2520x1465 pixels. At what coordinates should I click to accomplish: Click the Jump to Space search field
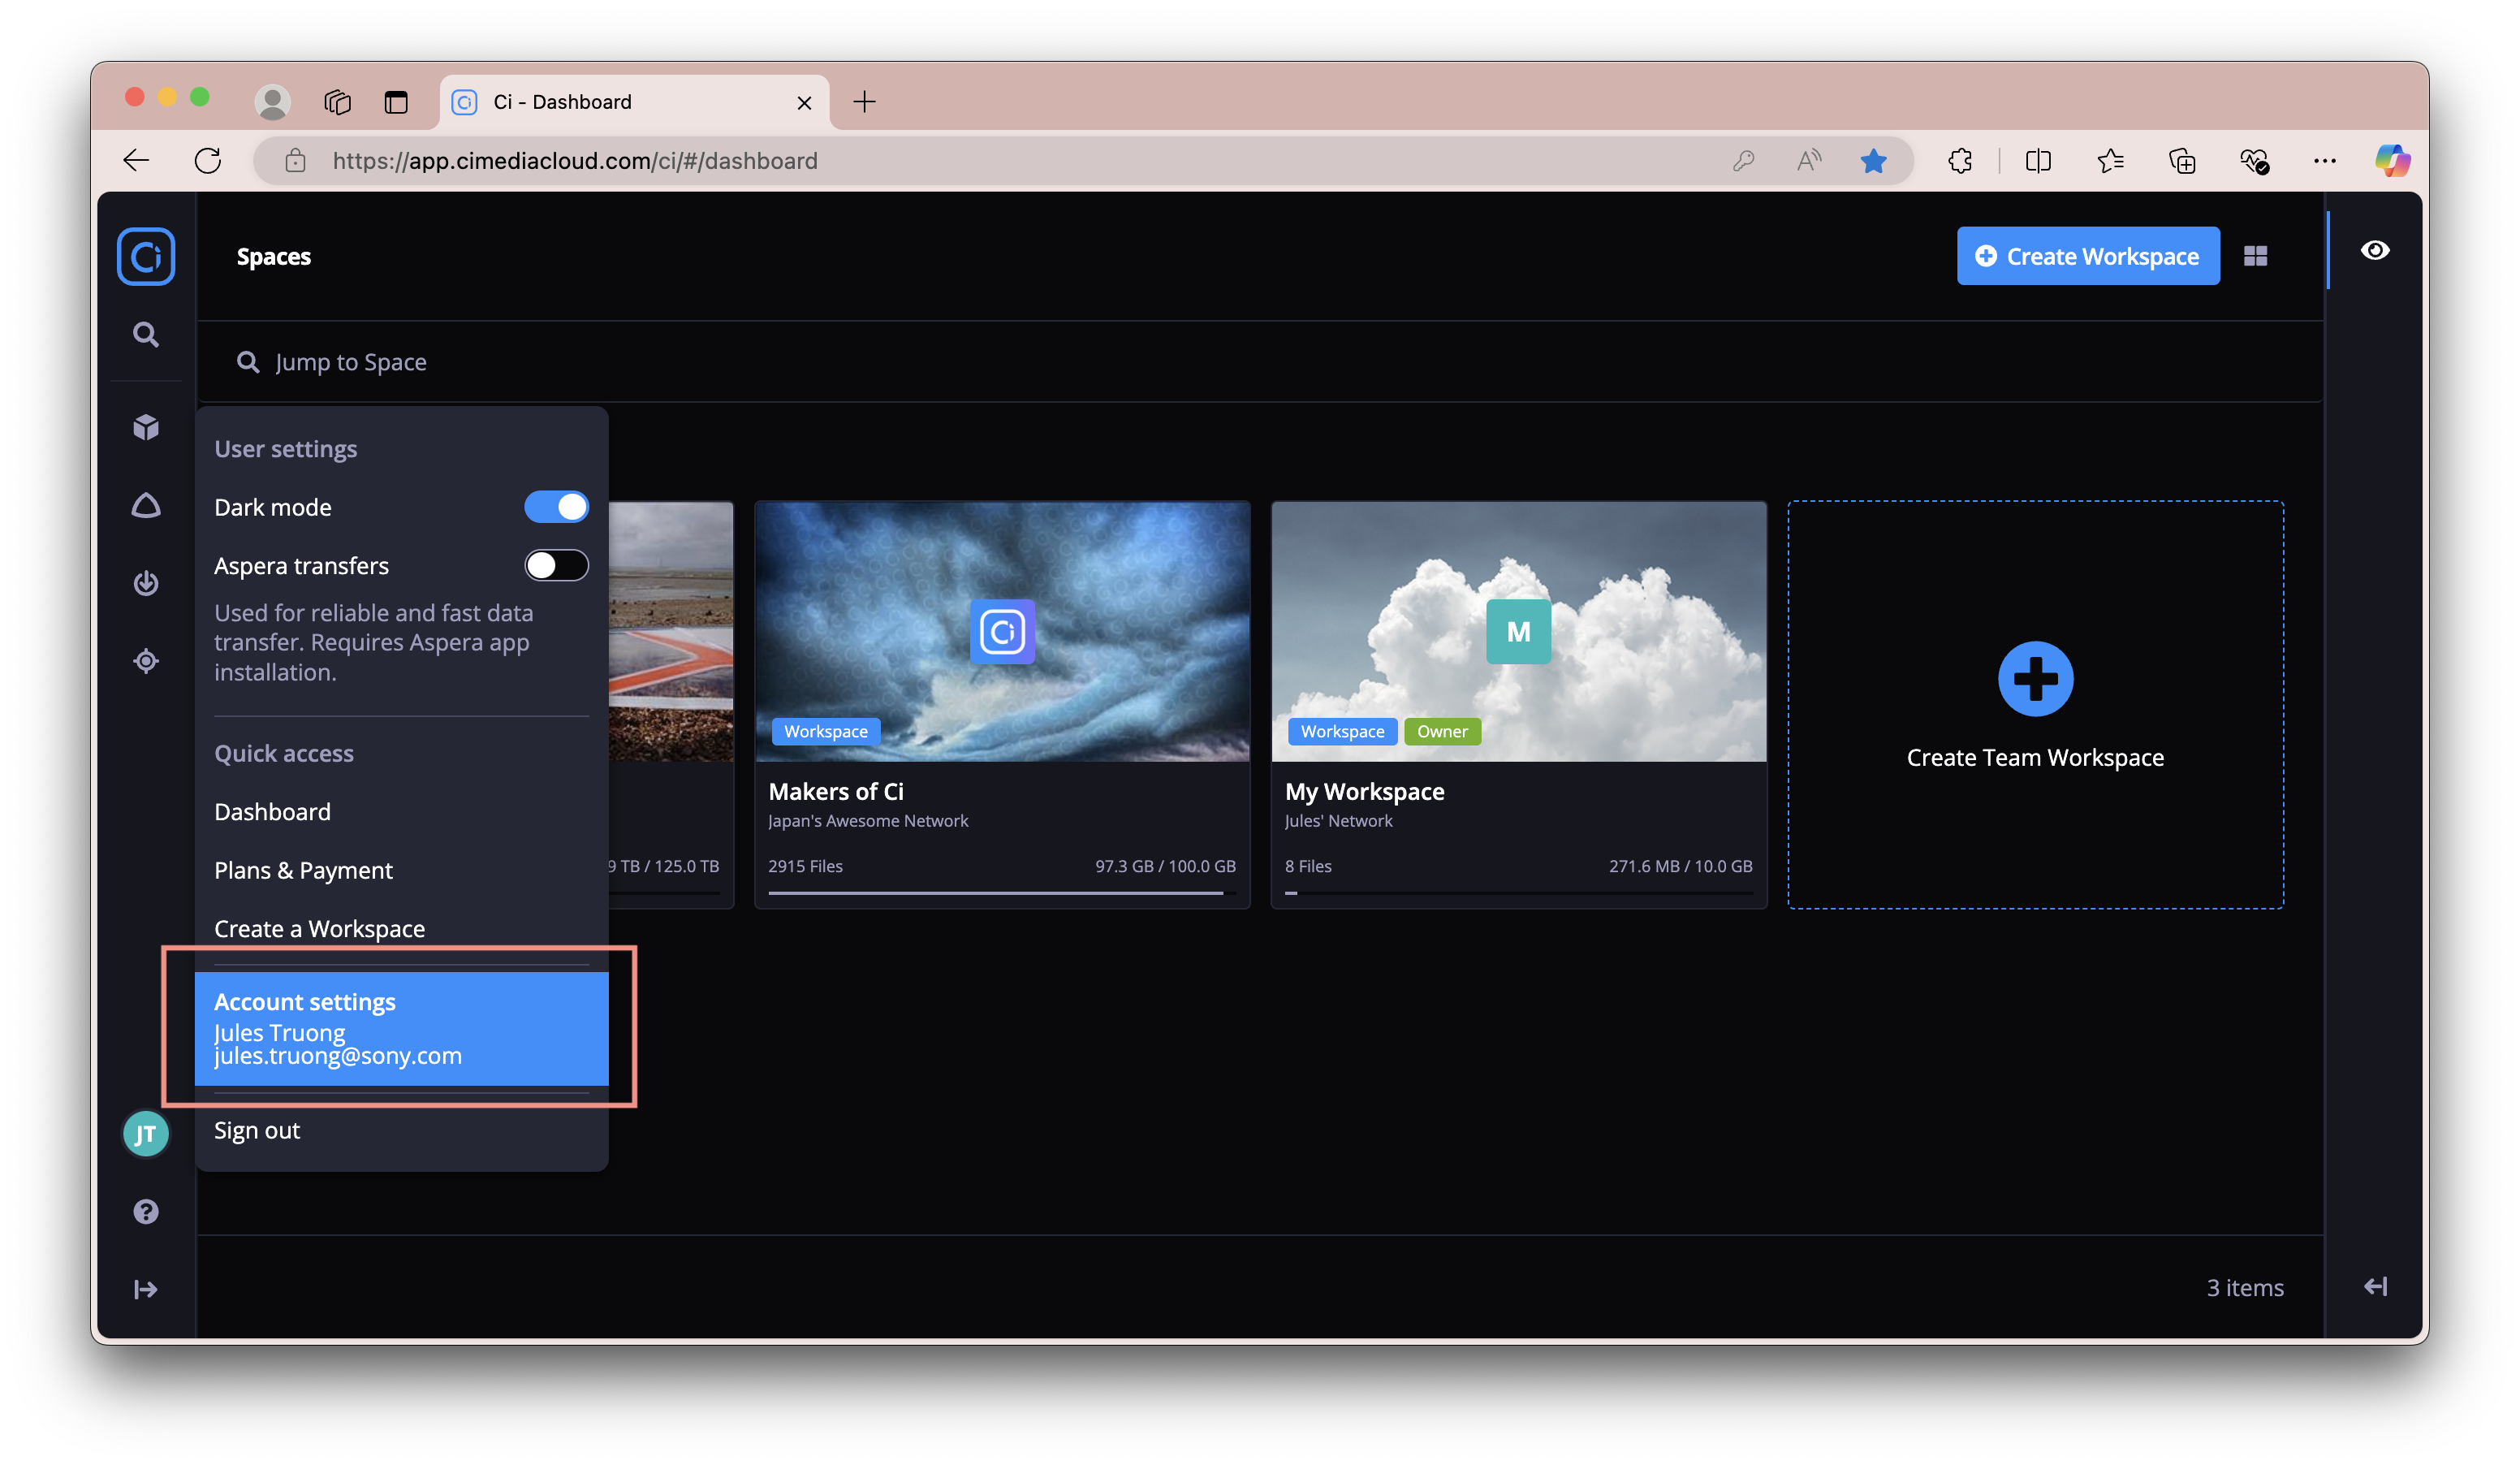[x=1260, y=362]
